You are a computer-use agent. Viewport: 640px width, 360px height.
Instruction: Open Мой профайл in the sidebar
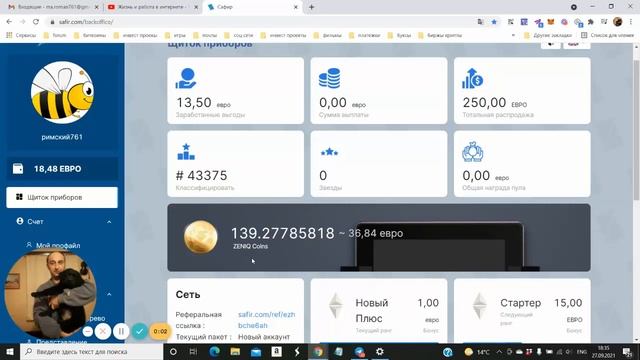click(x=58, y=245)
